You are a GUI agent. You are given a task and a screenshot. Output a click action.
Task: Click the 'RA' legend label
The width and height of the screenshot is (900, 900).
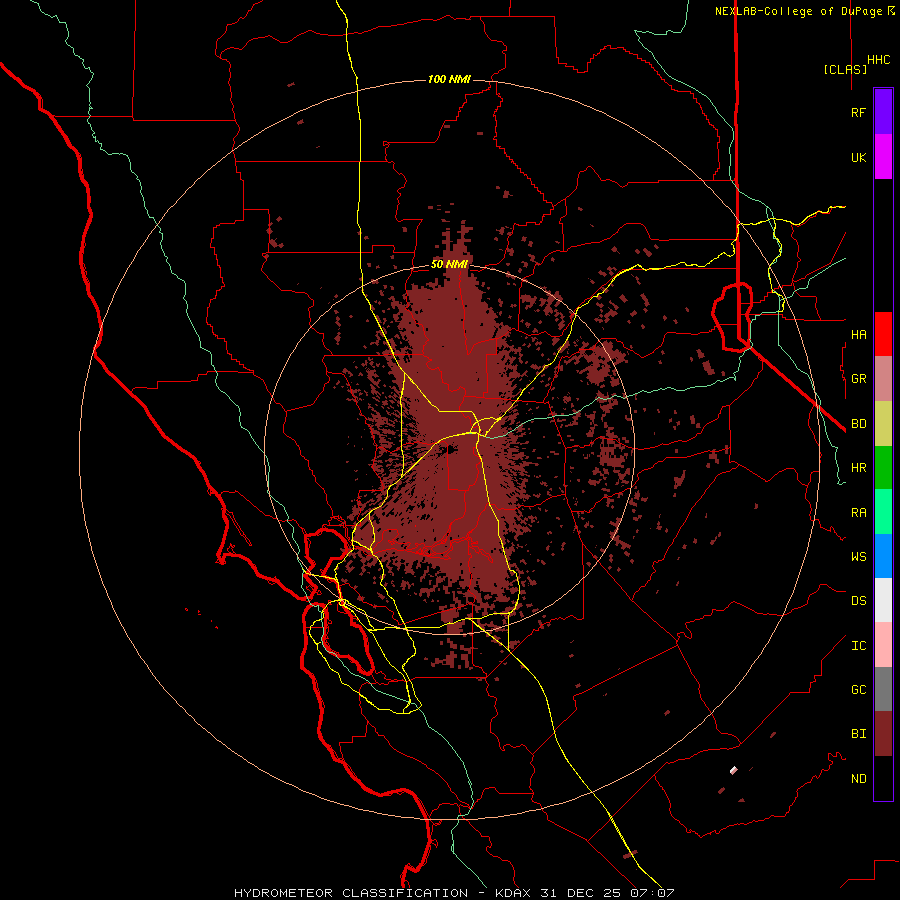pos(858,513)
